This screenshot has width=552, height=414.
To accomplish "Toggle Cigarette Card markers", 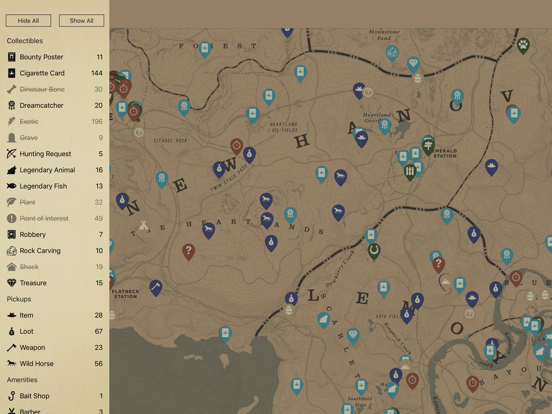I will click(x=55, y=73).
